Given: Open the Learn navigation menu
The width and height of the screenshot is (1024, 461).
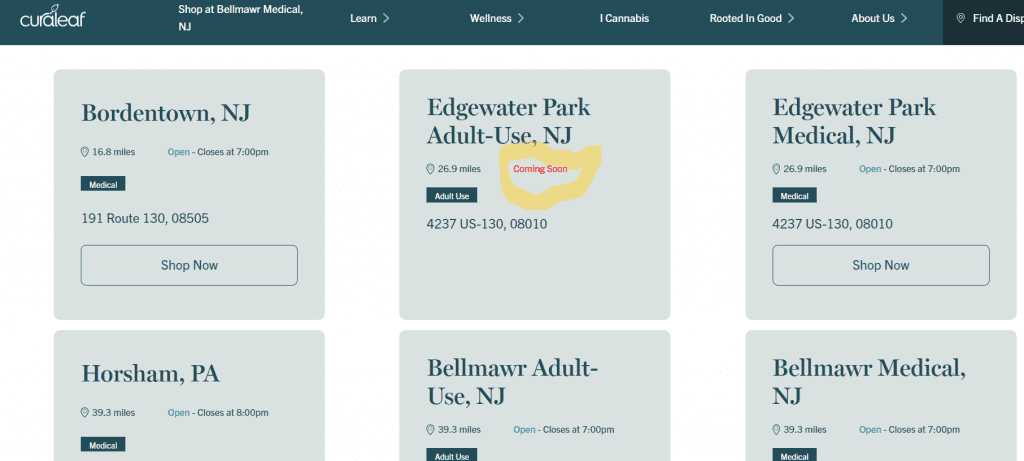Looking at the screenshot, I should pos(363,18).
